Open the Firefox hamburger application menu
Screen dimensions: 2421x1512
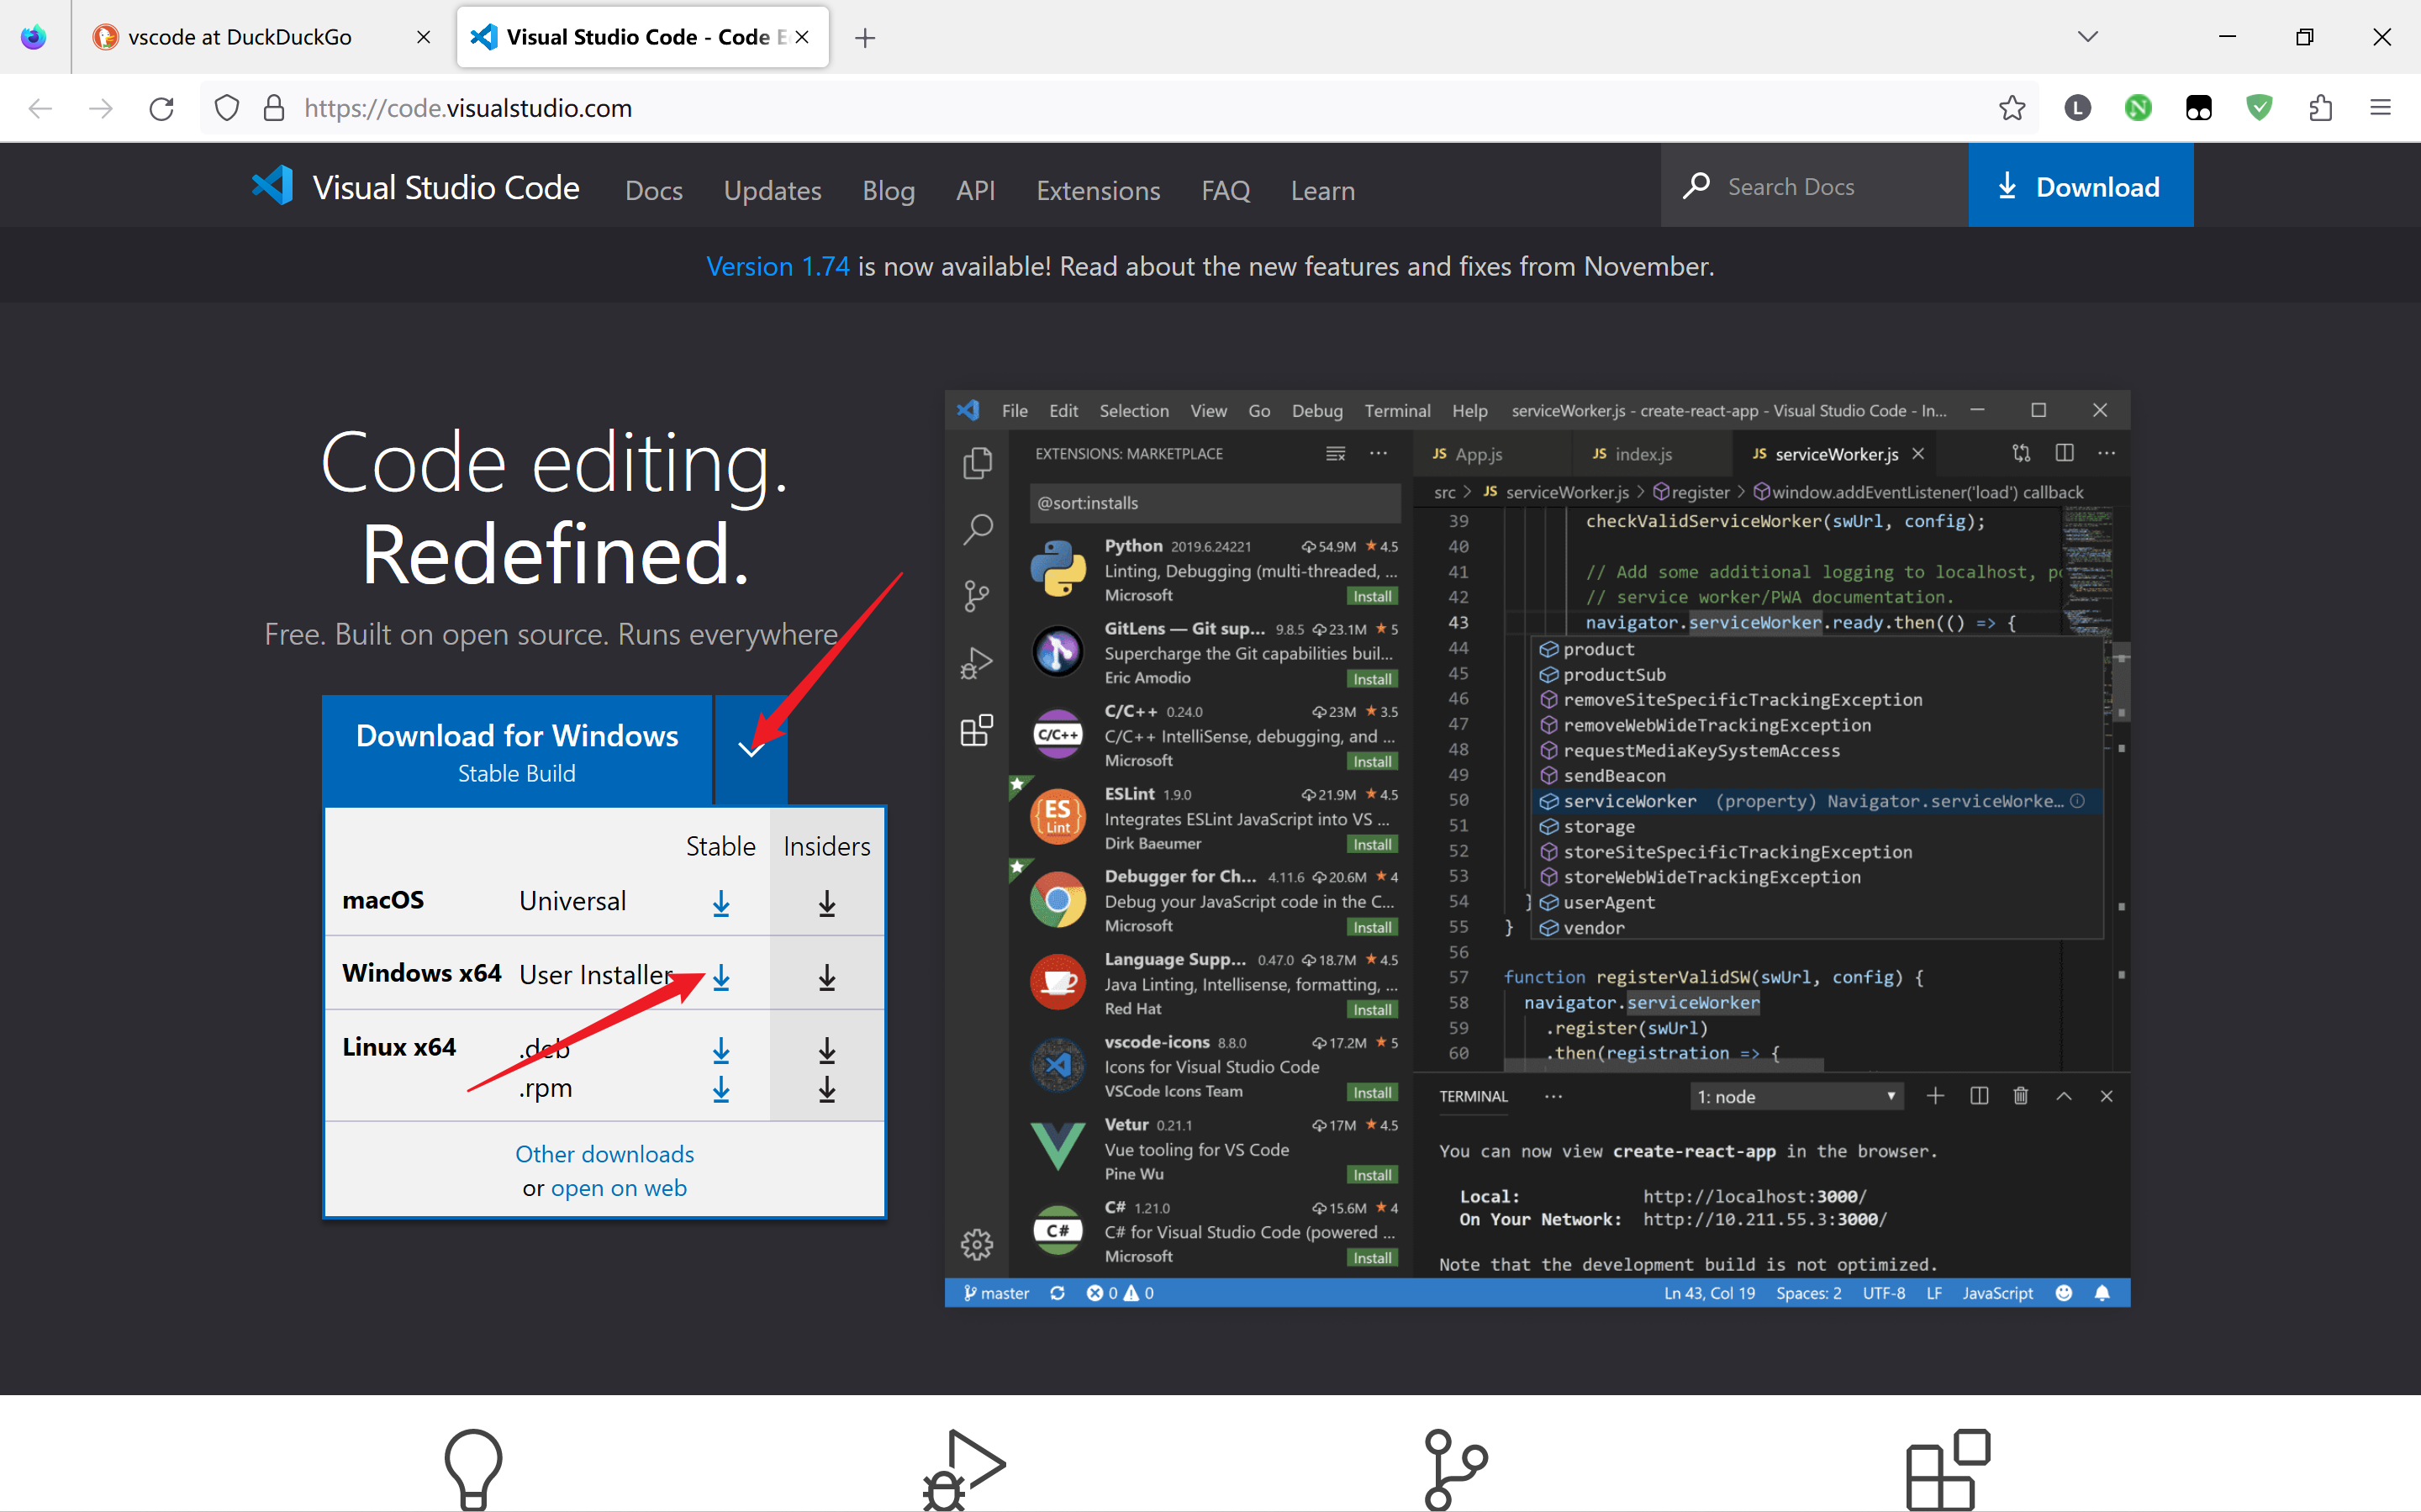2381,108
